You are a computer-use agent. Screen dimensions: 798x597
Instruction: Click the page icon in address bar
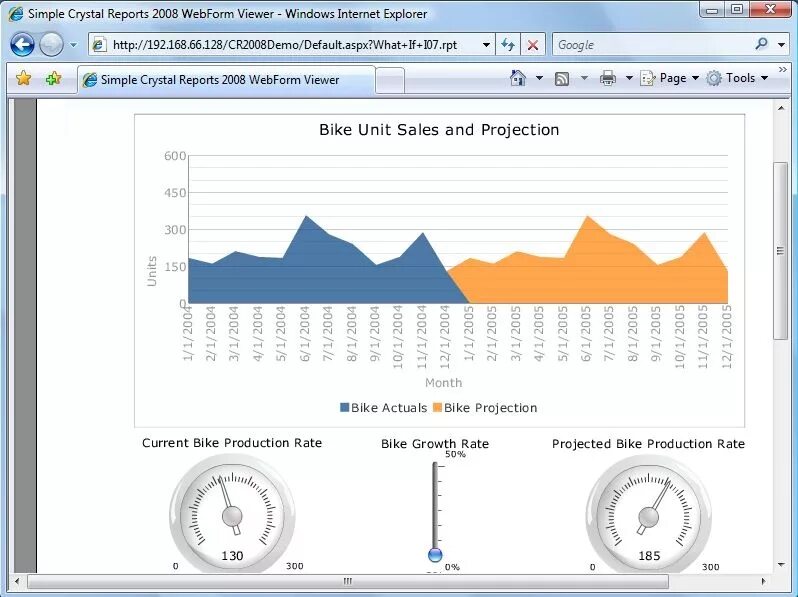99,45
